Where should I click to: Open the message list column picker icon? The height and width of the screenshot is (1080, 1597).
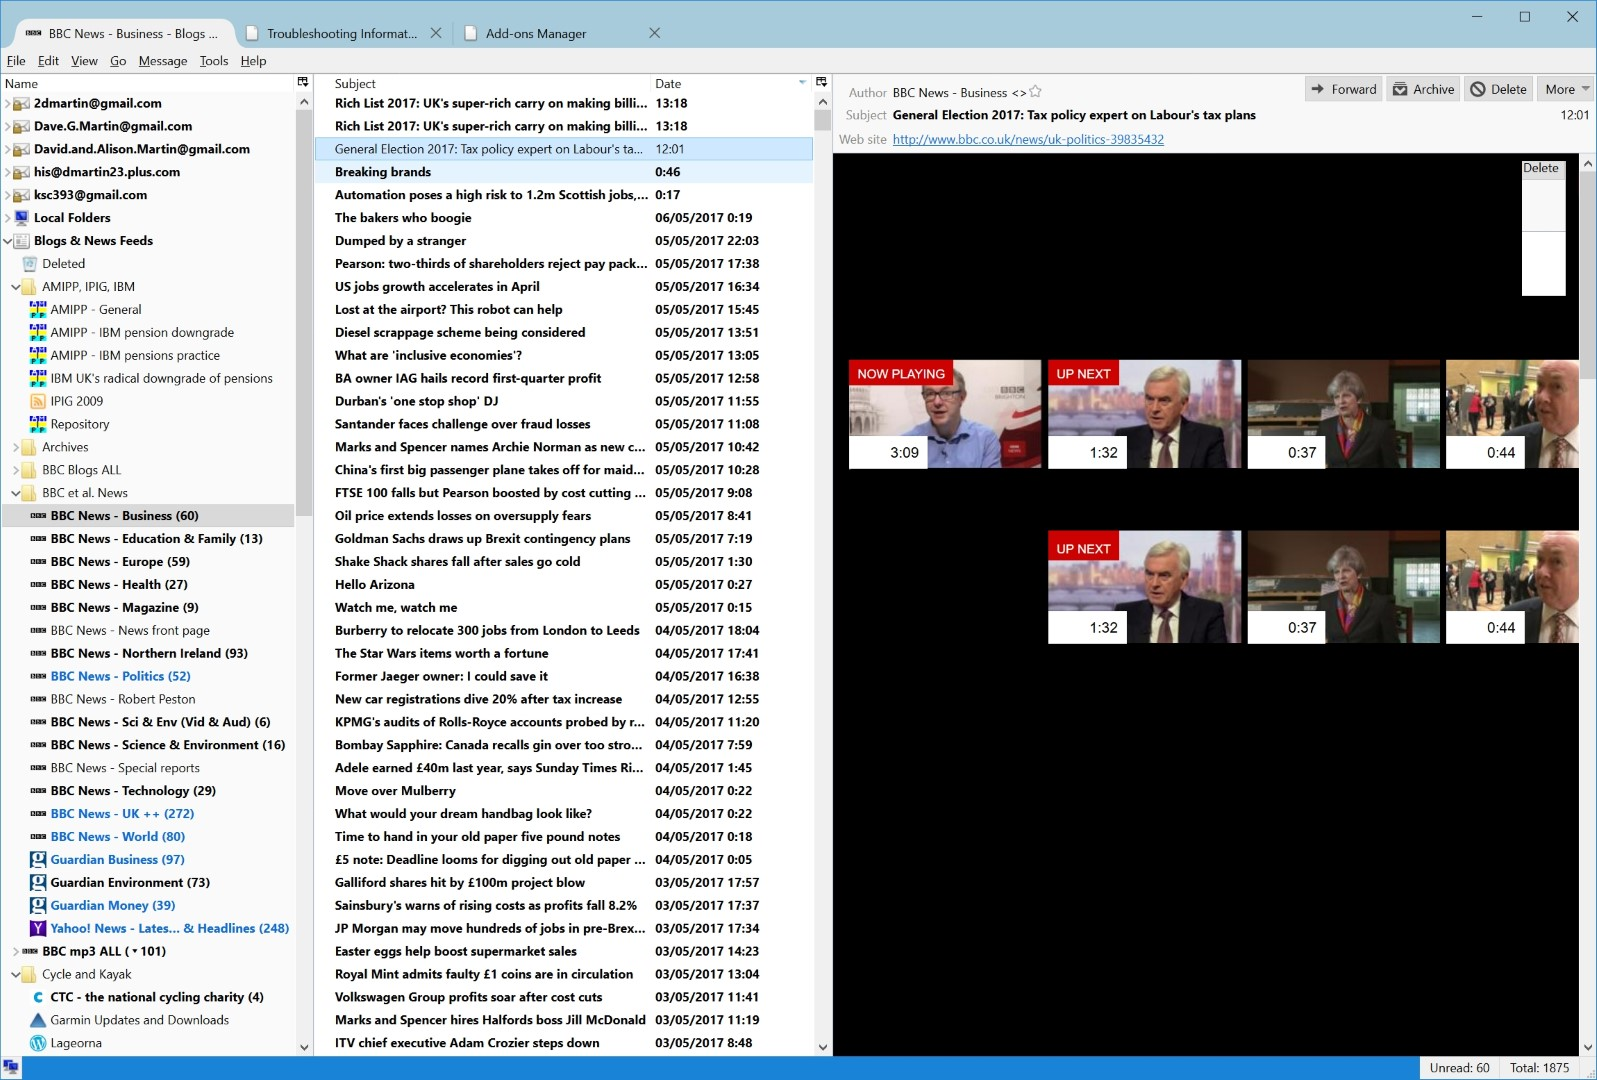(x=821, y=82)
